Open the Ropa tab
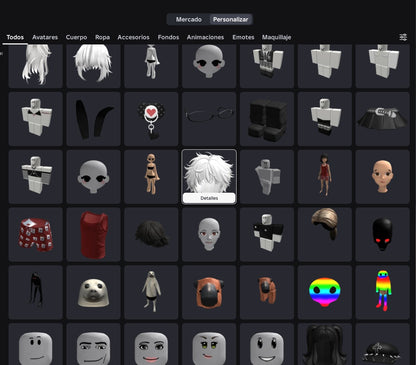The width and height of the screenshot is (416, 365). [x=102, y=37]
